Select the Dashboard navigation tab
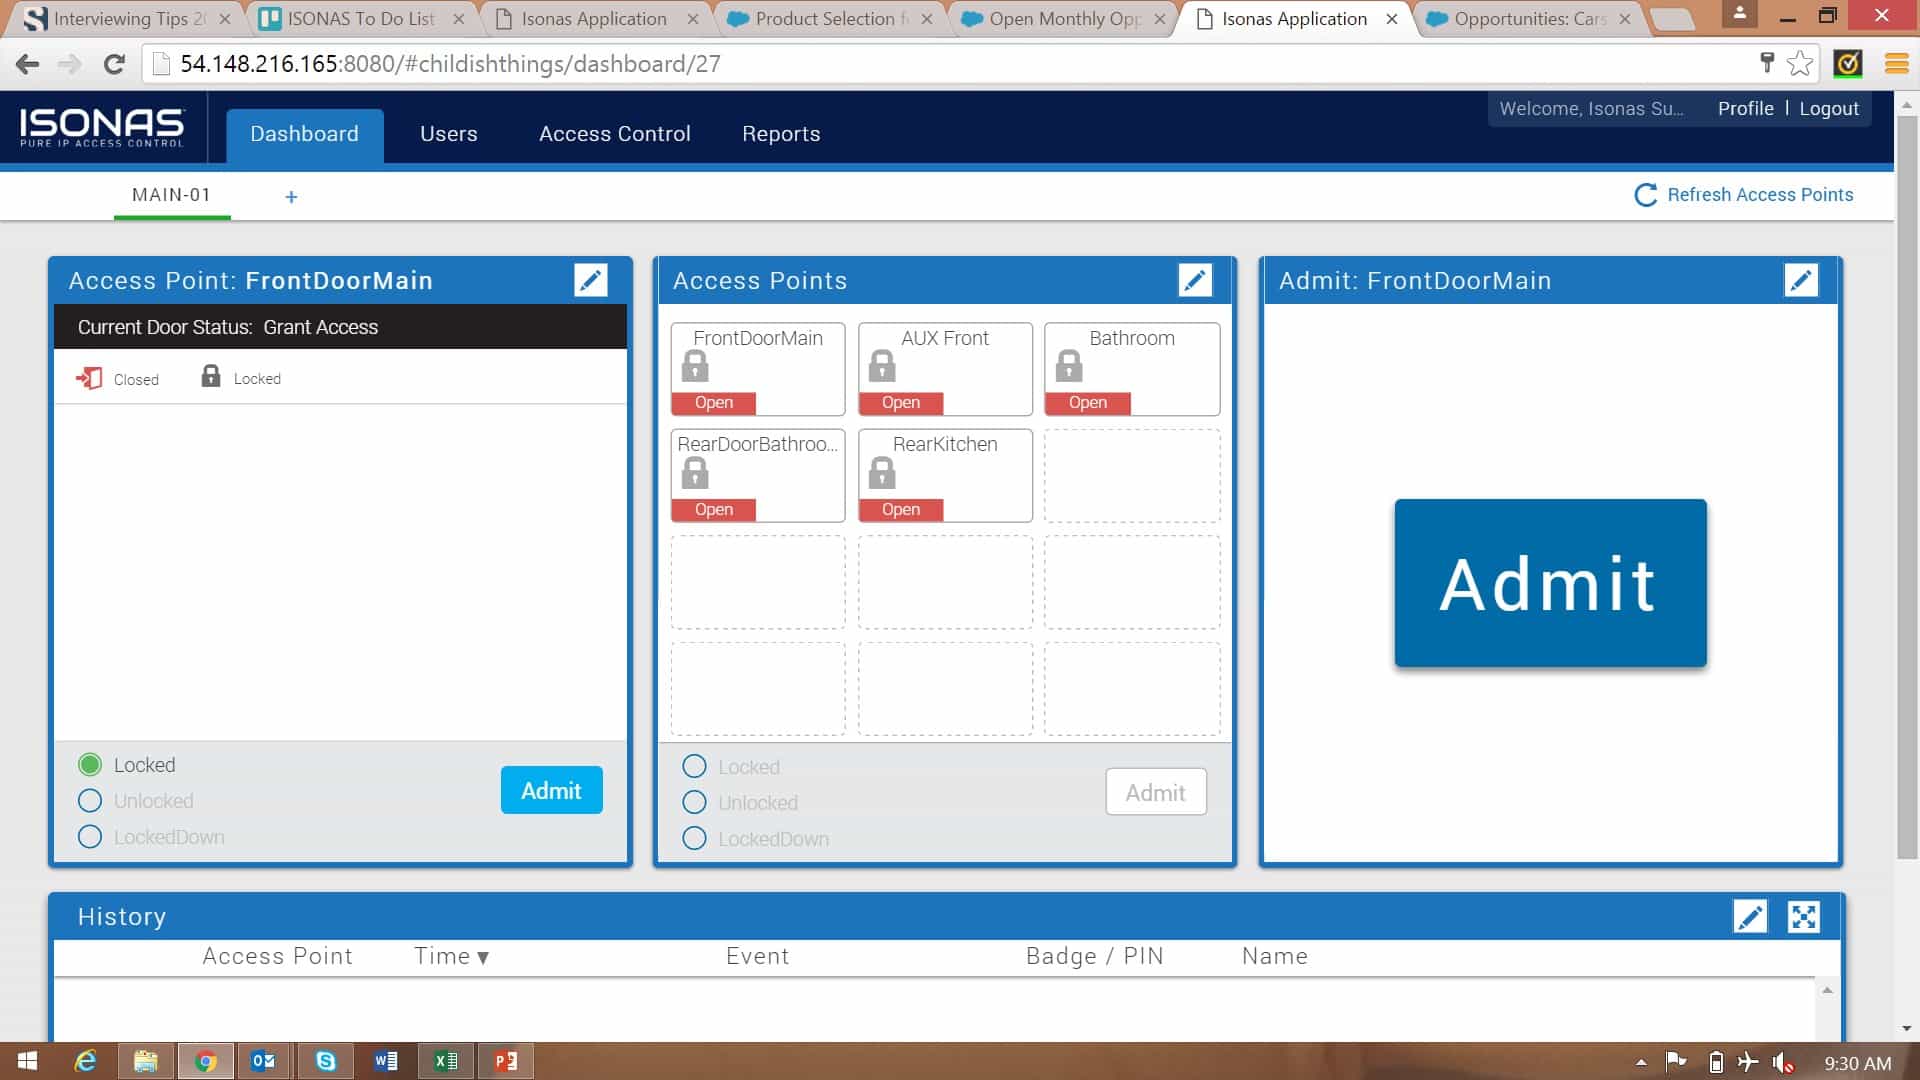Screen dimensions: 1920x1080 point(305,133)
